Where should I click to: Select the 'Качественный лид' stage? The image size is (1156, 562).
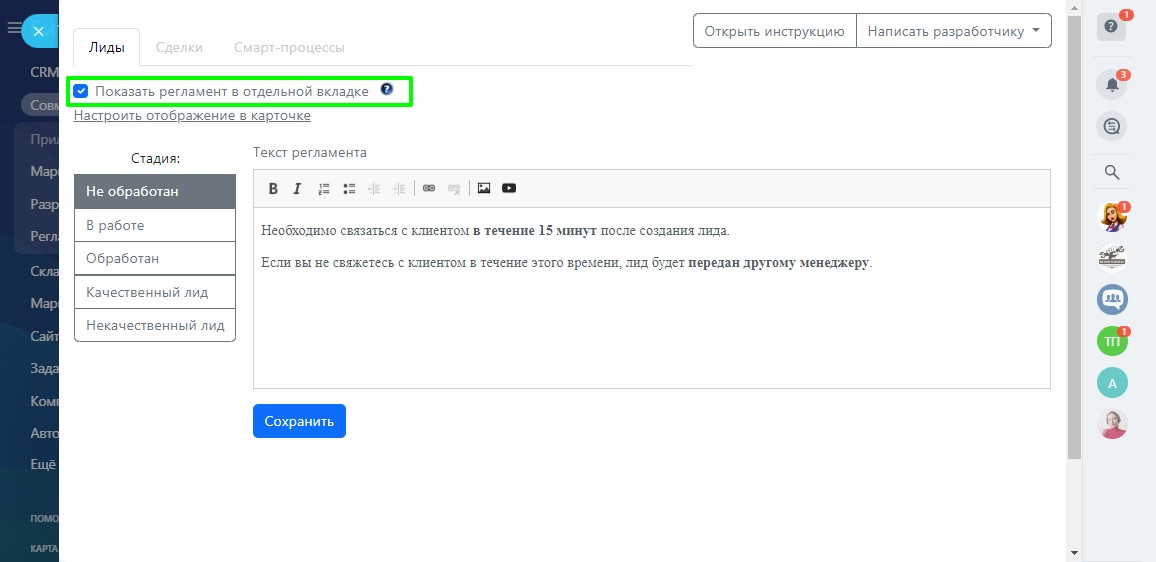click(x=155, y=293)
